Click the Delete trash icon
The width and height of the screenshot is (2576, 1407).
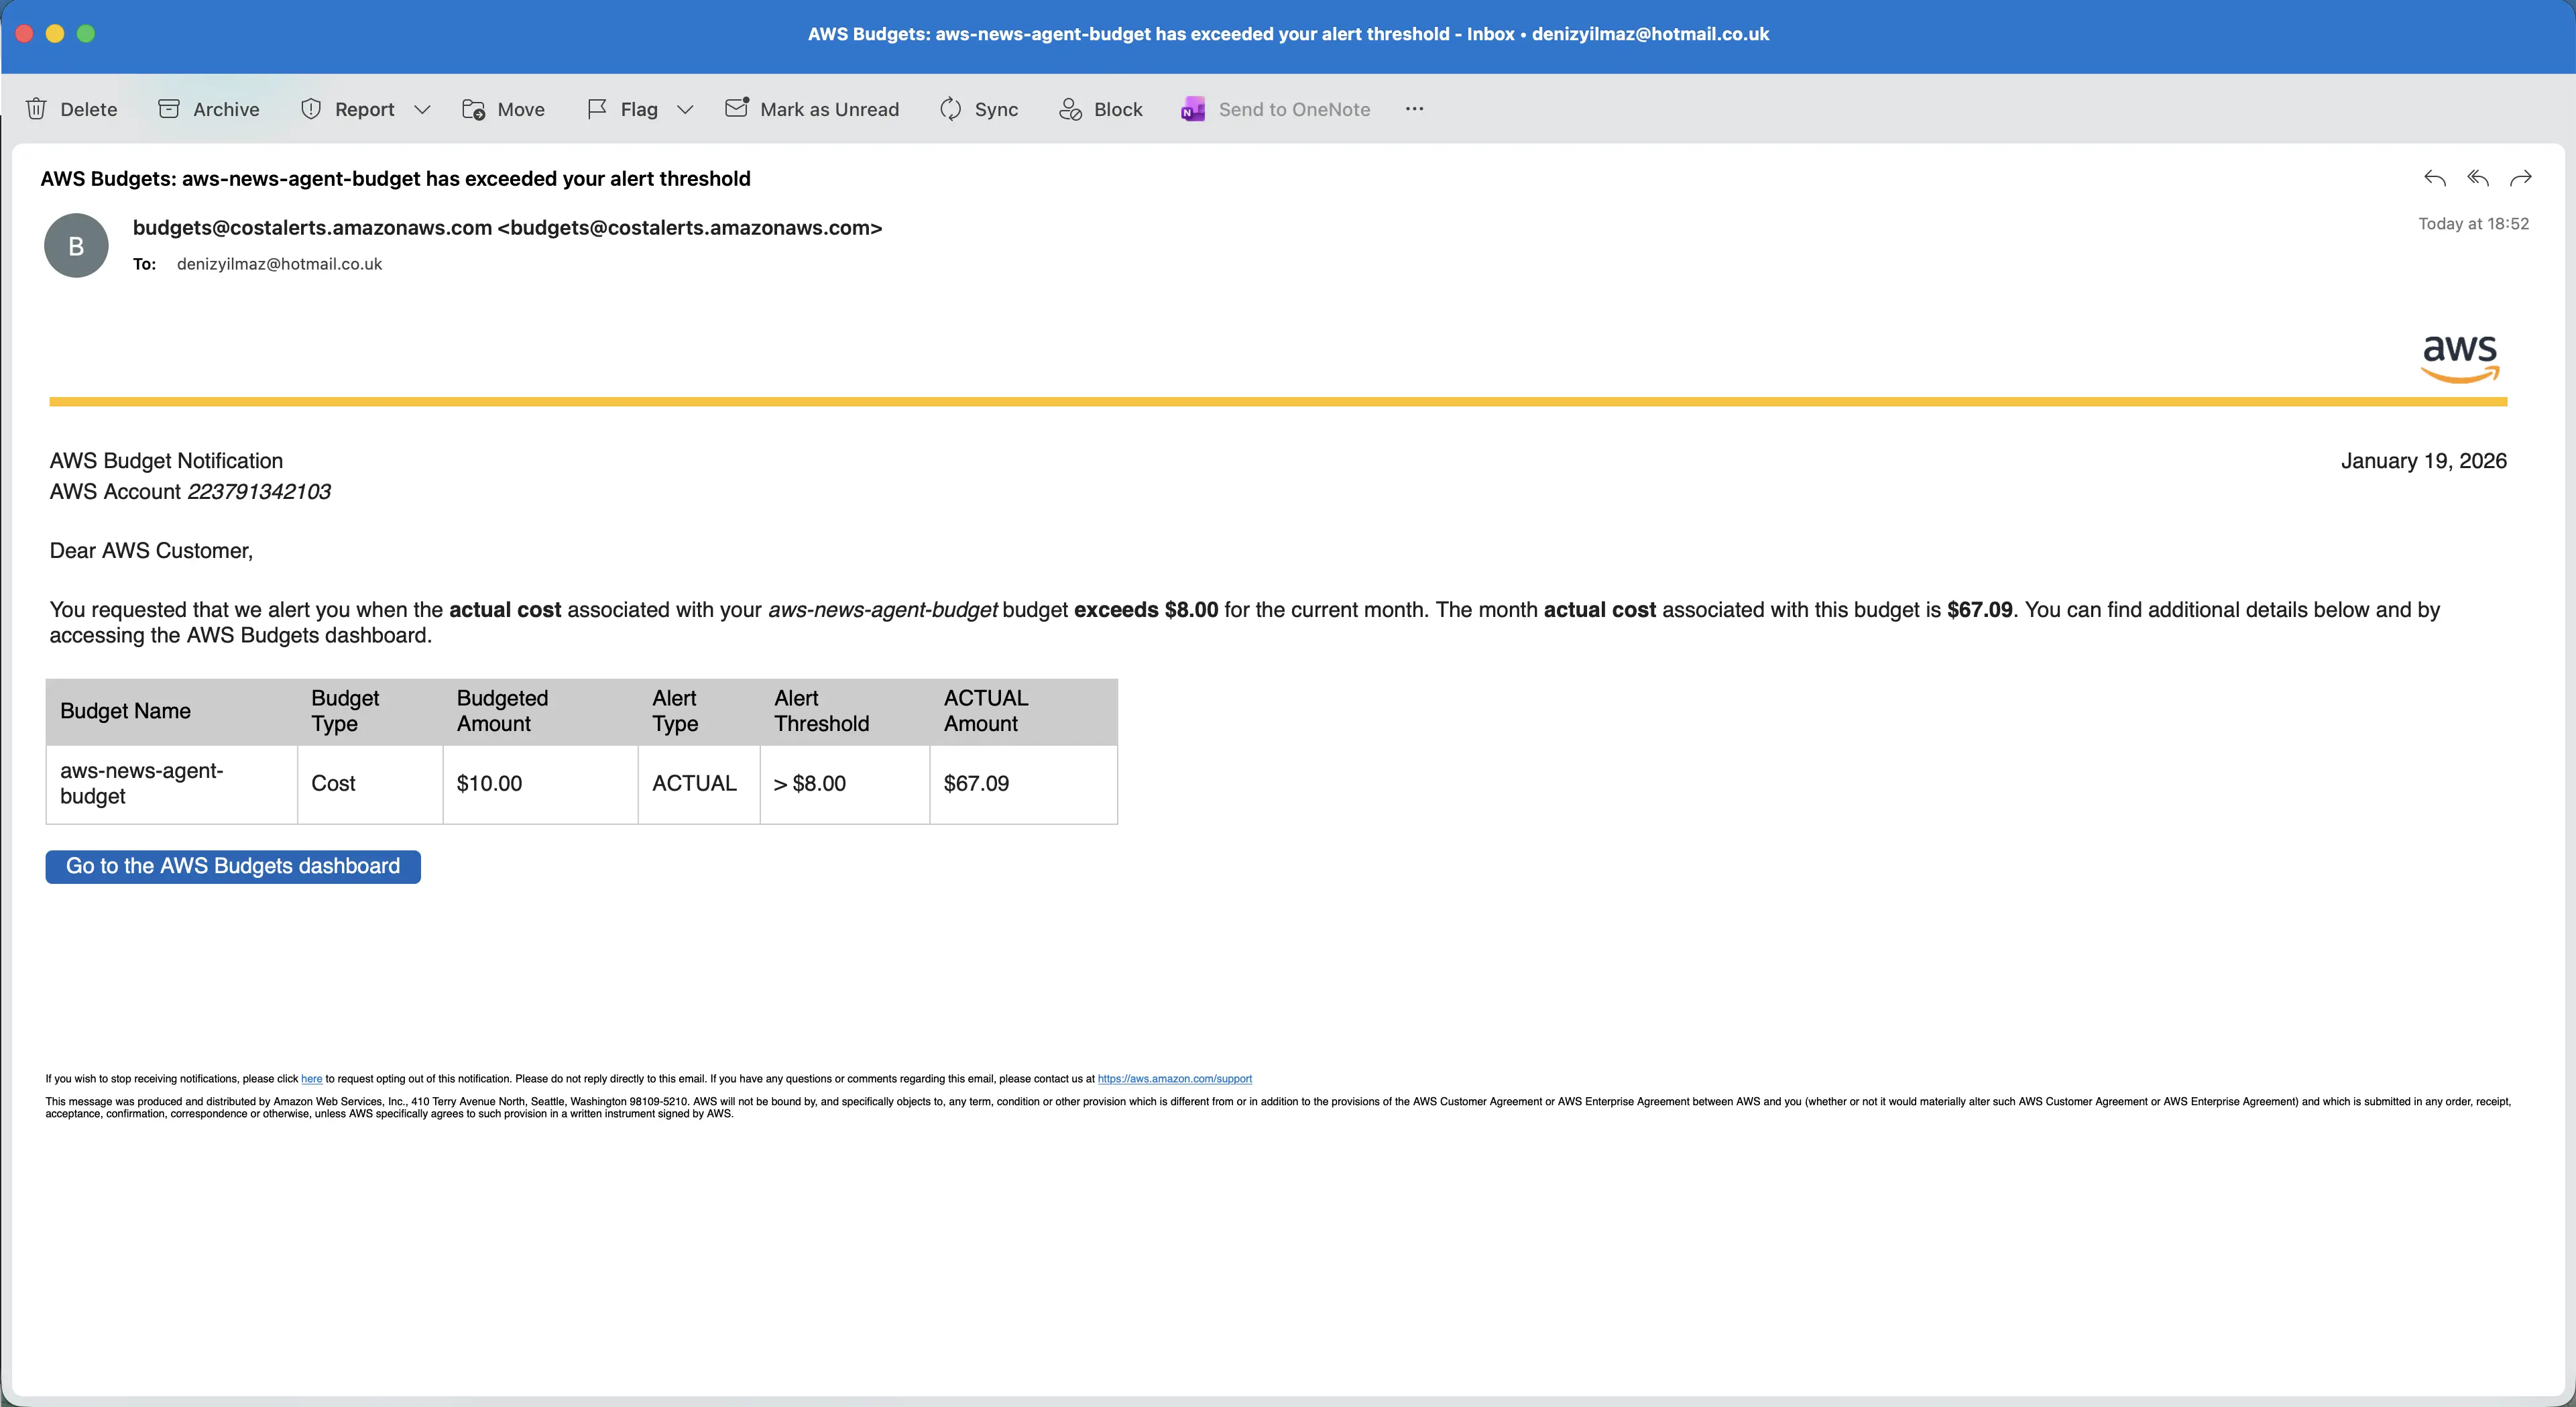(37, 109)
